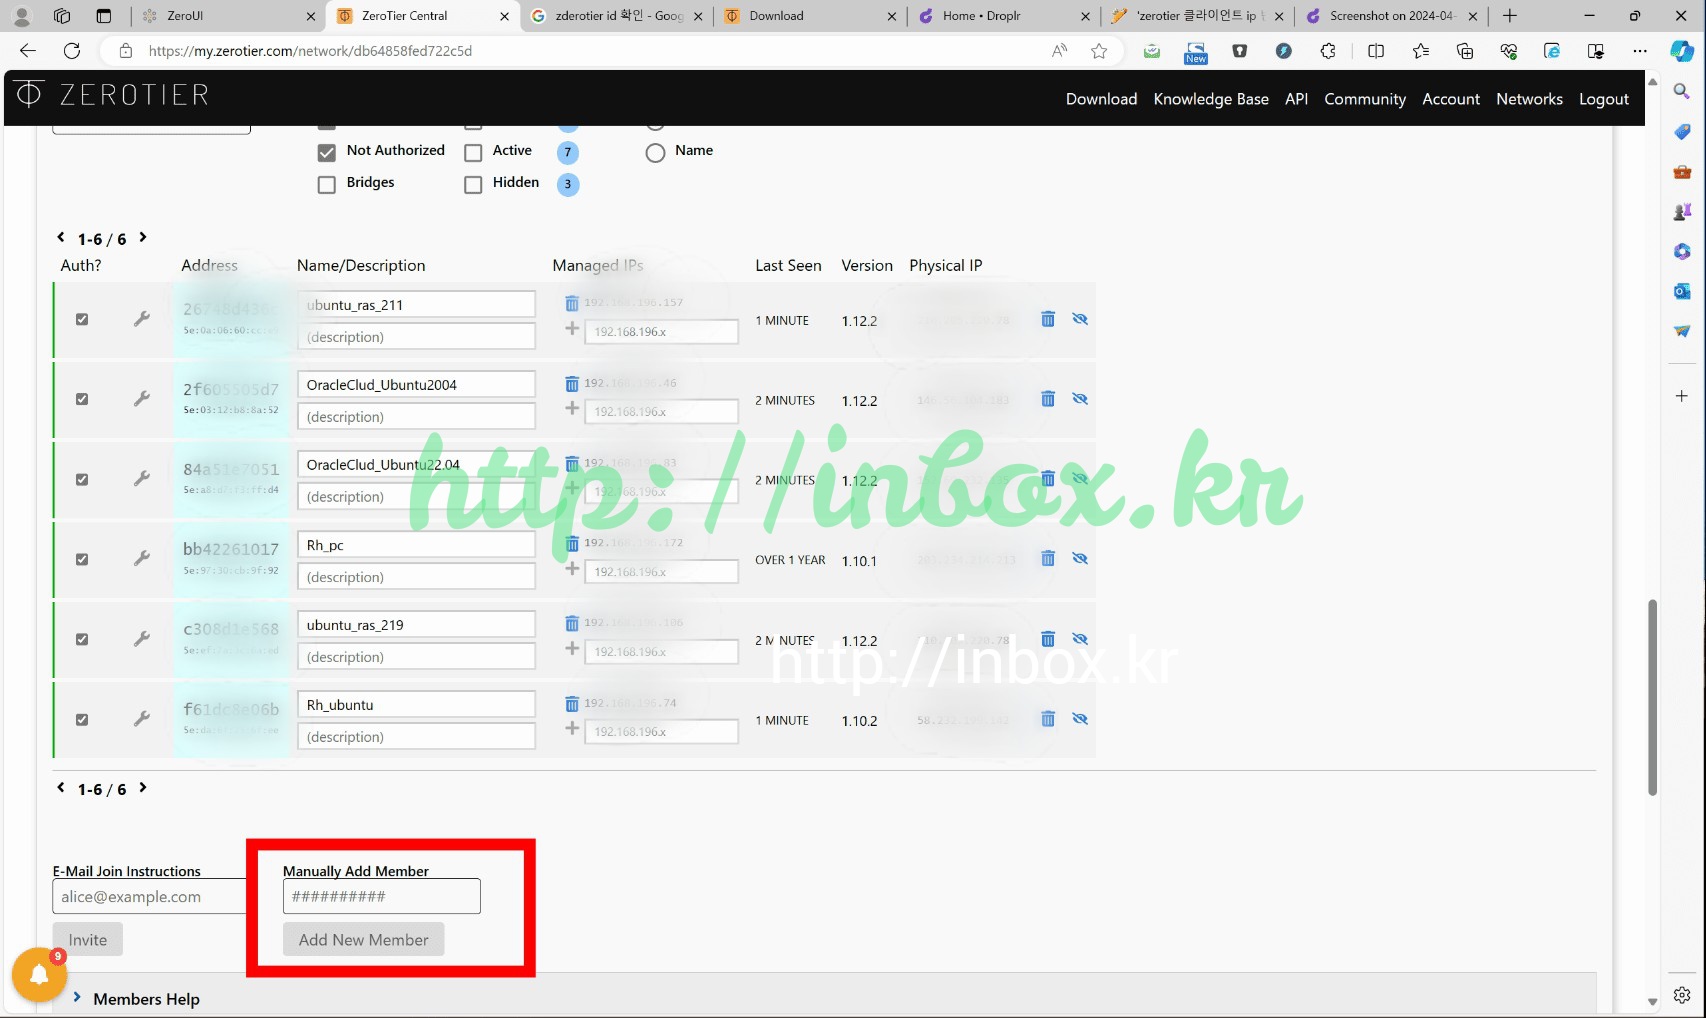Screen dimensions: 1706x1018
Task: Add managed IP plus for ubuntu_ras_219
Action: click(x=572, y=649)
